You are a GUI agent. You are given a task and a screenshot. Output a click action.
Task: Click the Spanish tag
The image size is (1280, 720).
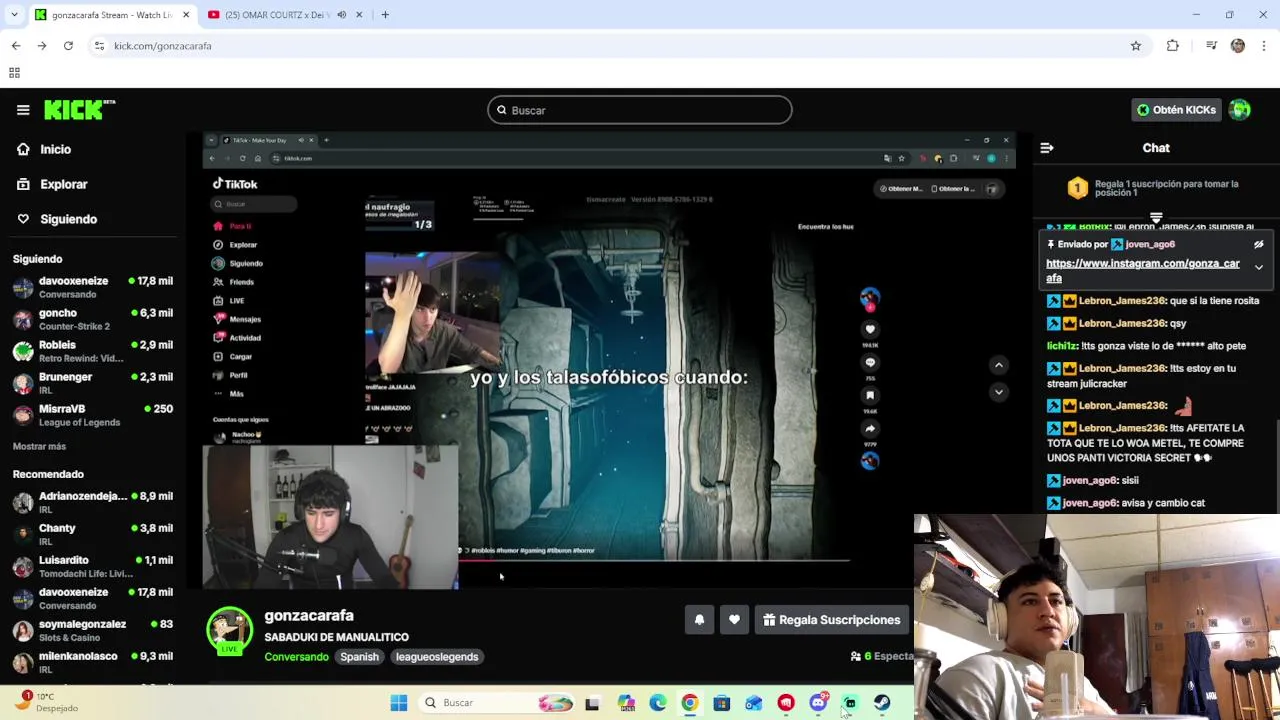click(x=359, y=657)
